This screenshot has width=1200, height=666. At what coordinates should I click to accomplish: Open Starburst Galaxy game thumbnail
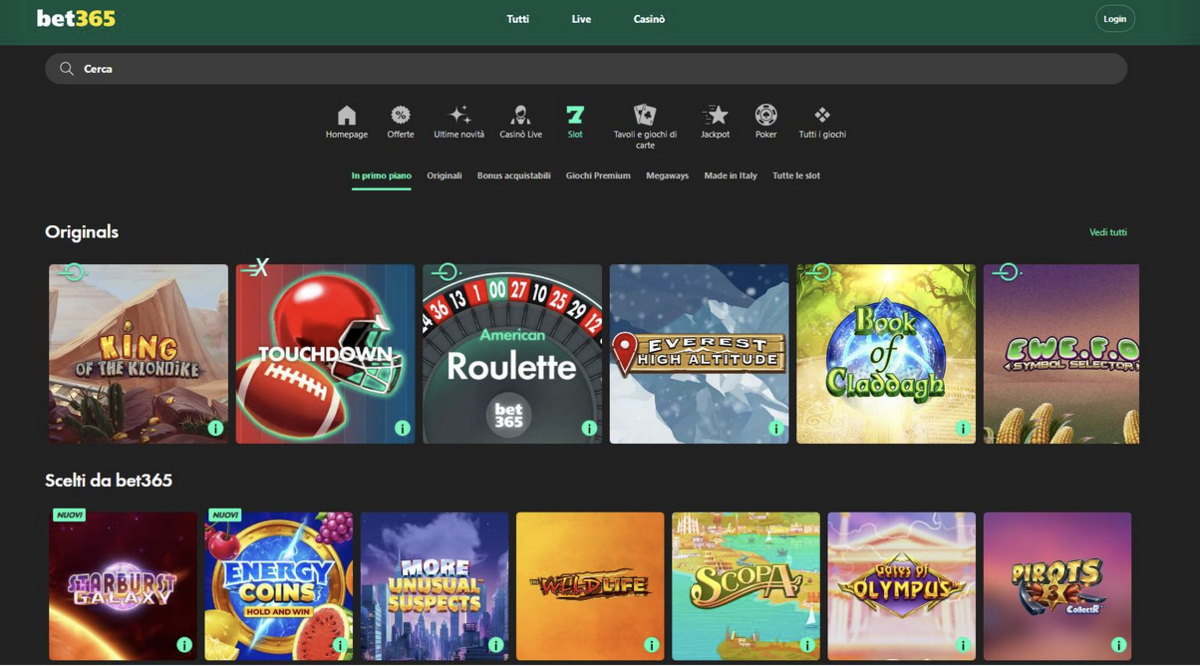coord(123,586)
